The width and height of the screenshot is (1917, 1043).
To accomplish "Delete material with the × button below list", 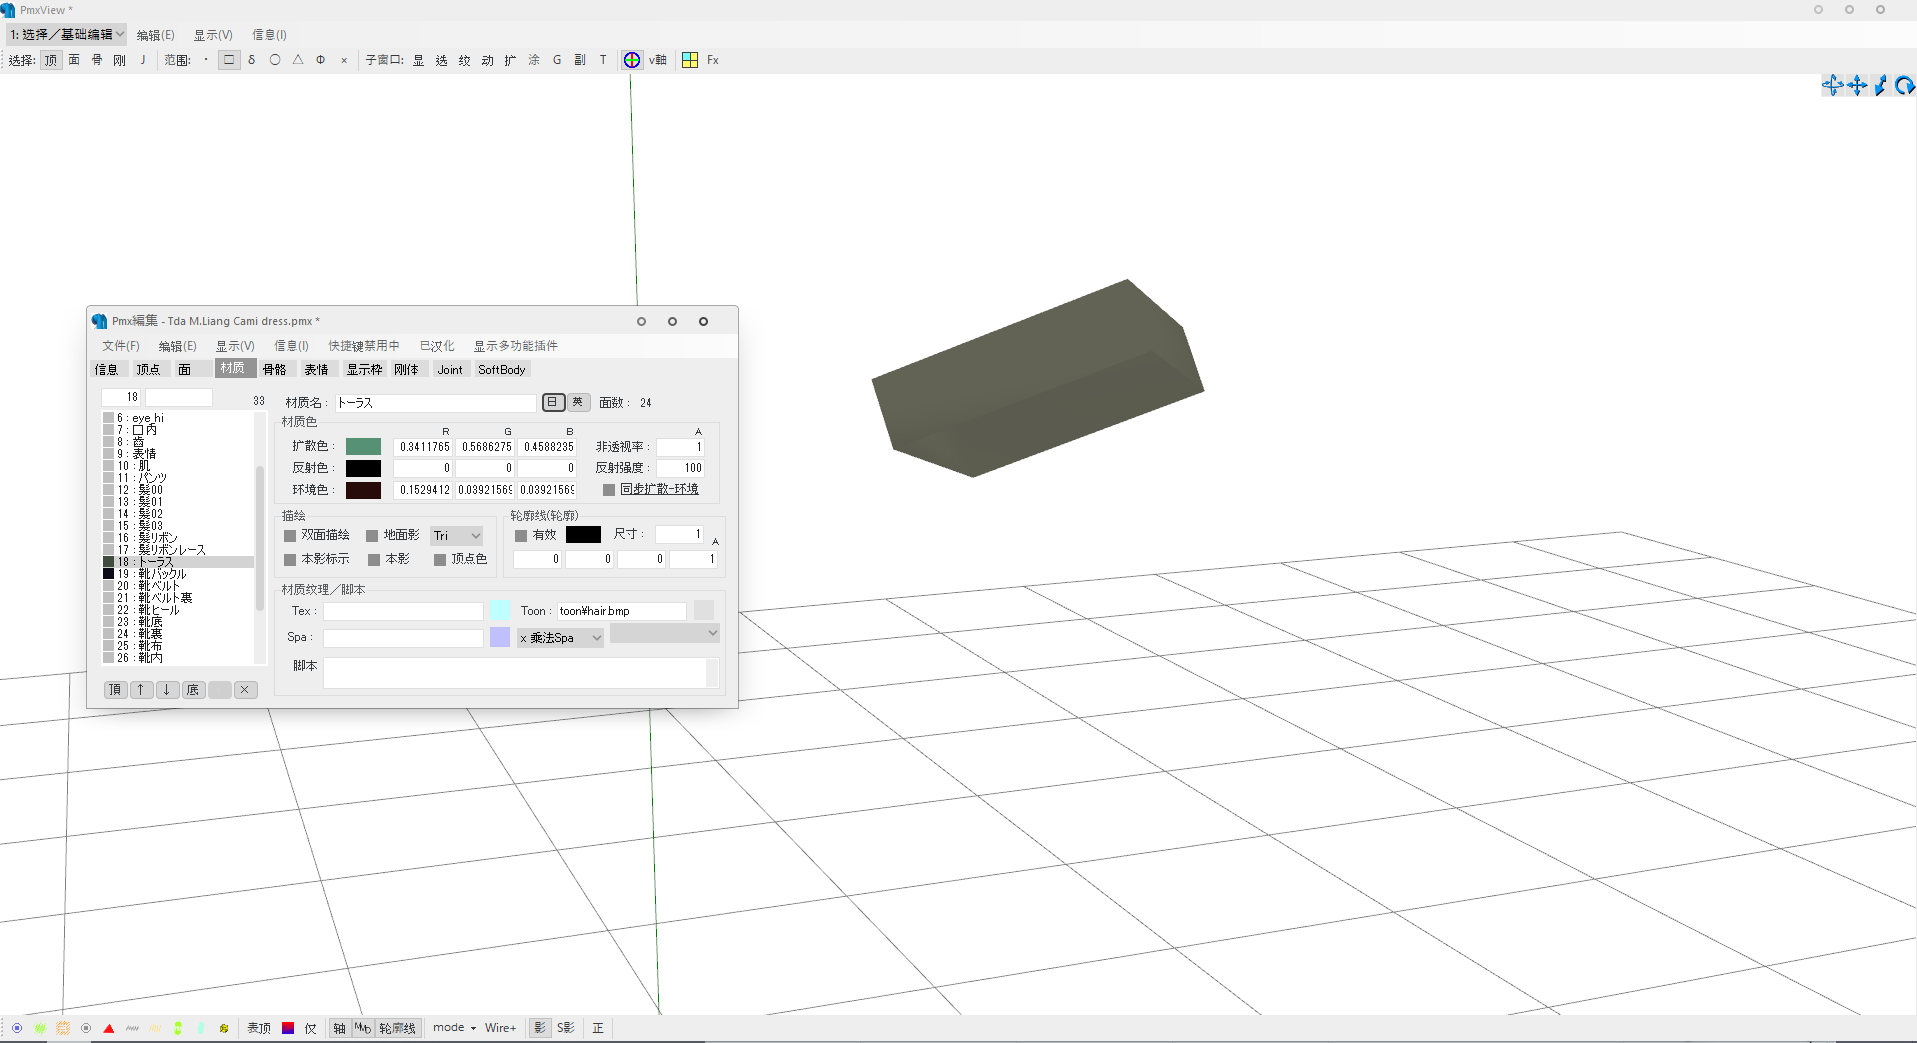I will 245,690.
